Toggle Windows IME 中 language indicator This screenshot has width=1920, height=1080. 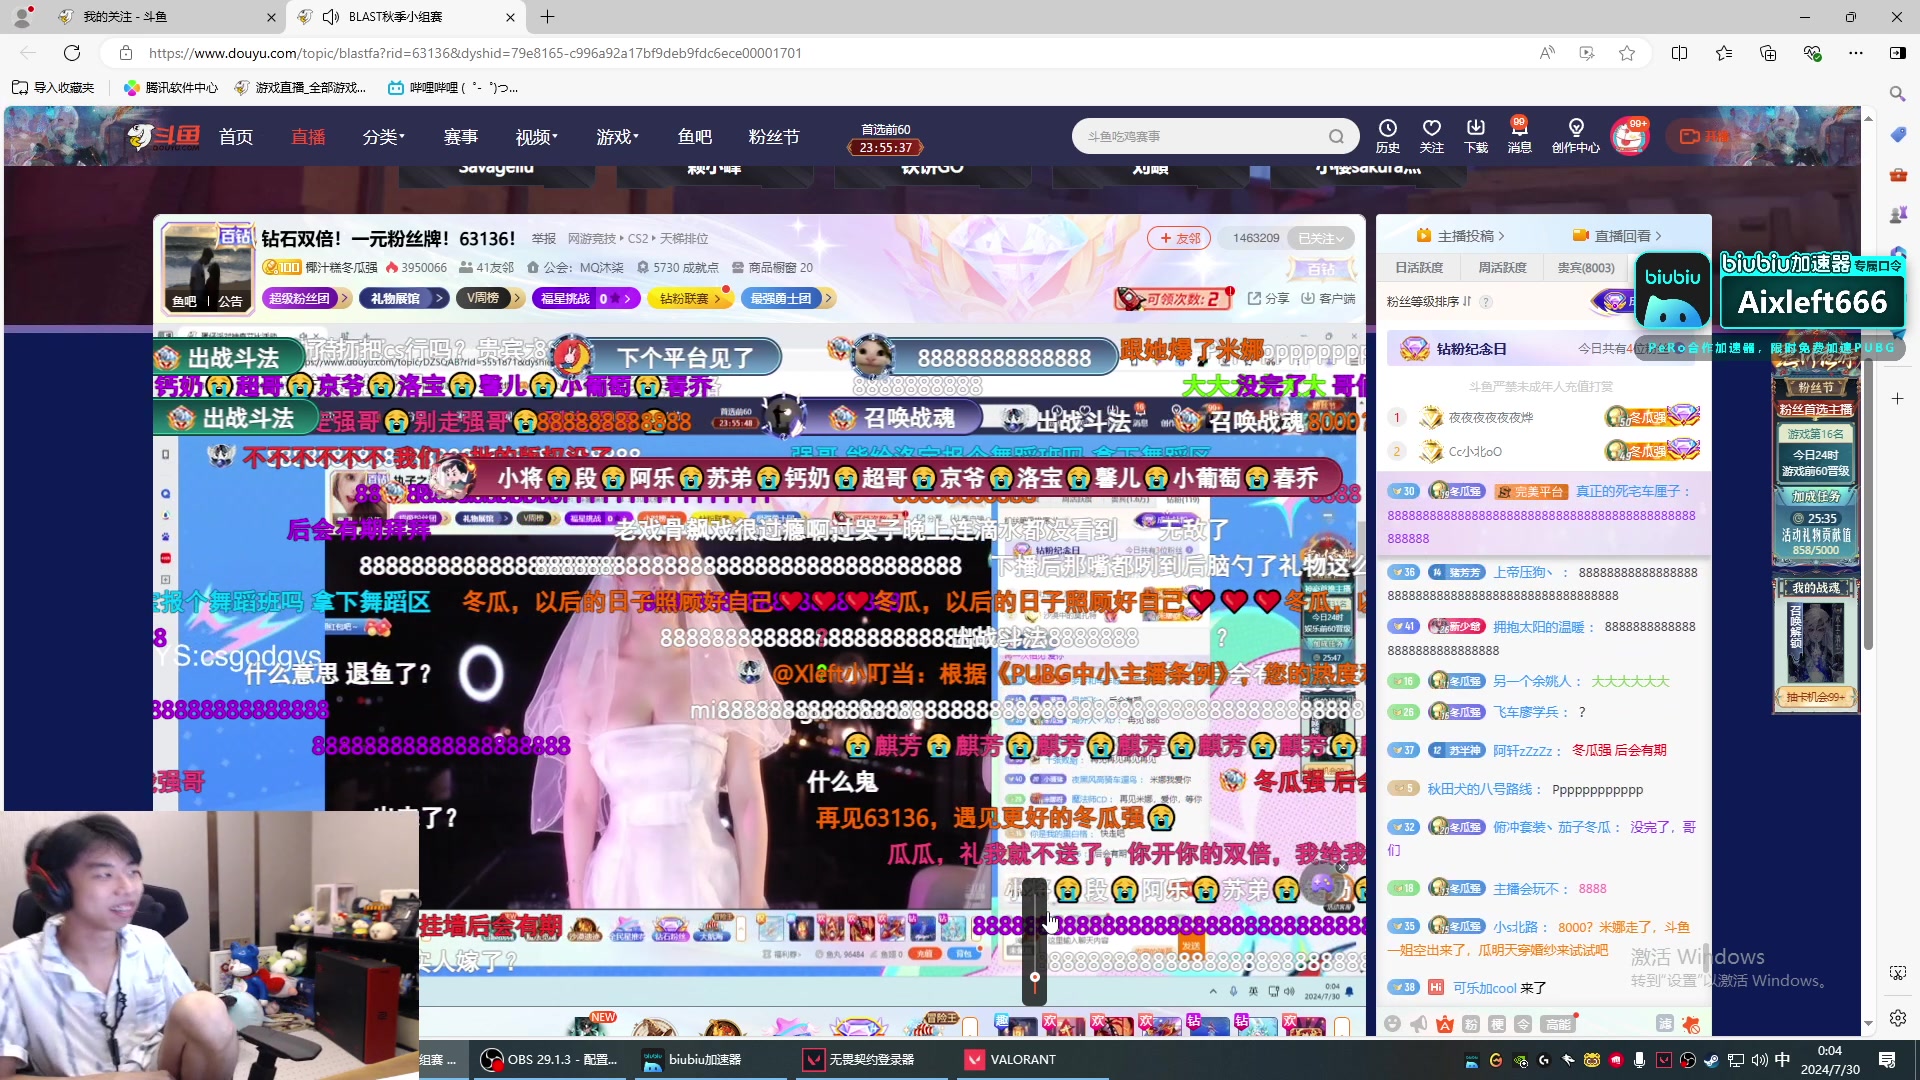pyautogui.click(x=1782, y=1060)
